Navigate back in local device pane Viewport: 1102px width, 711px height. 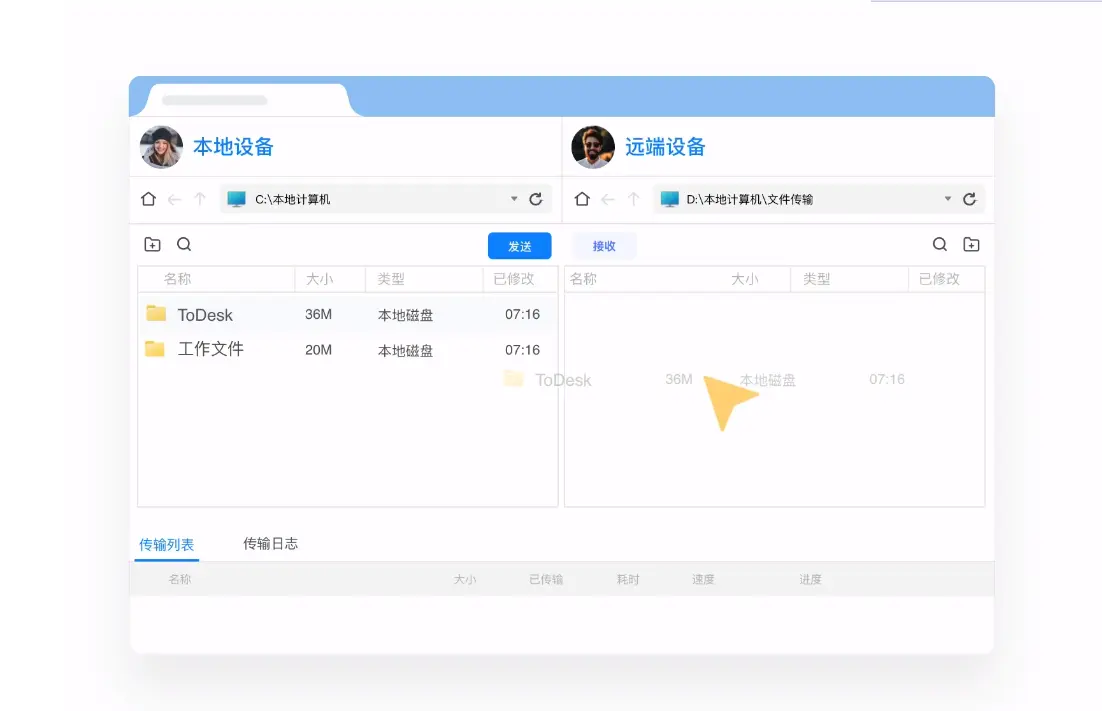(x=174, y=200)
